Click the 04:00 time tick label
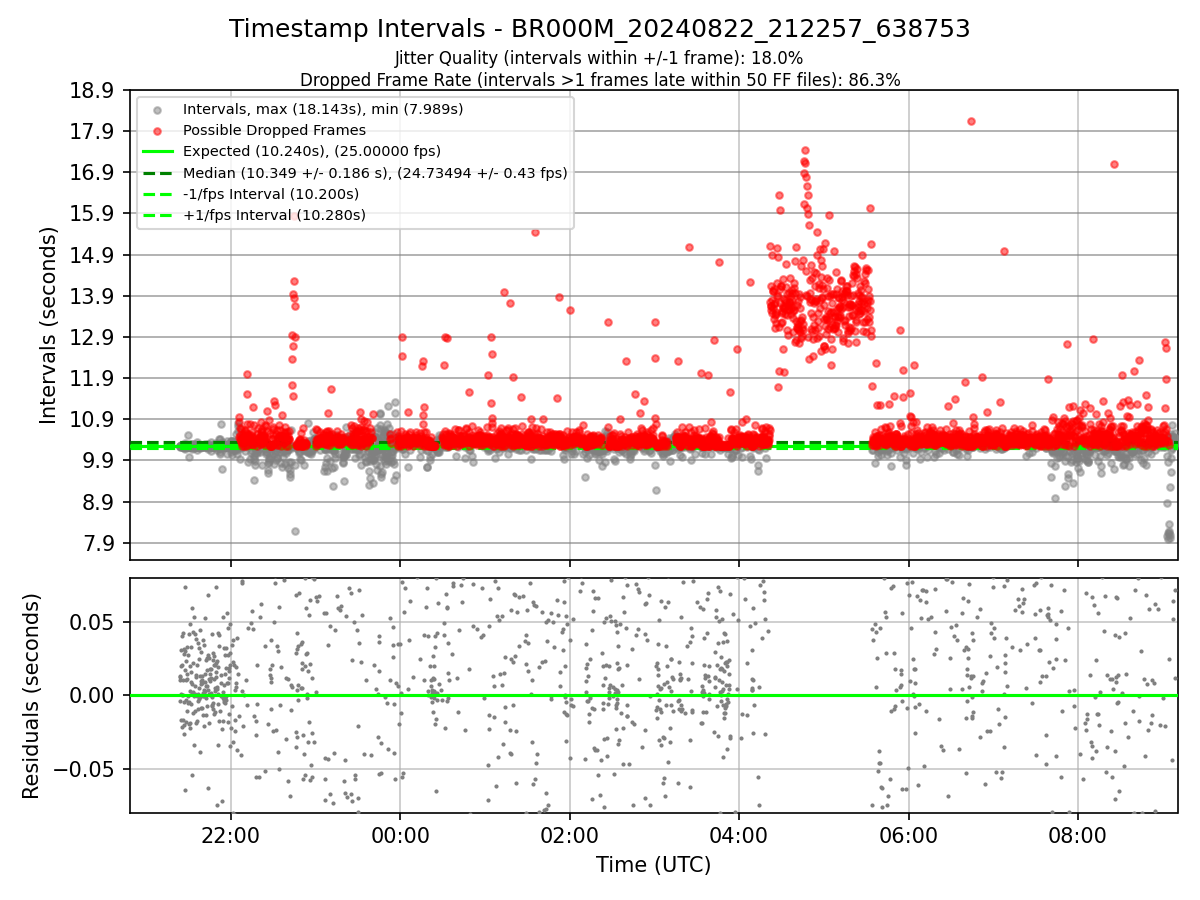The height and width of the screenshot is (900, 1200). point(739,837)
